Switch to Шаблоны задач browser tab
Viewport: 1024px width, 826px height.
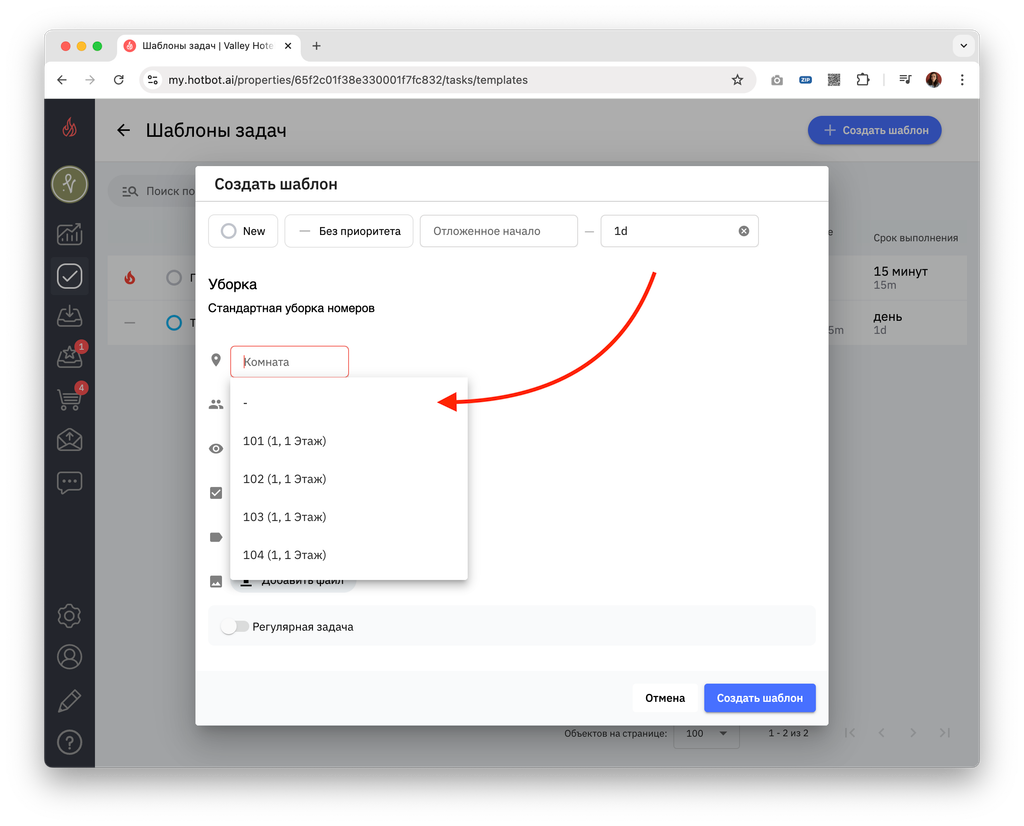(208, 46)
